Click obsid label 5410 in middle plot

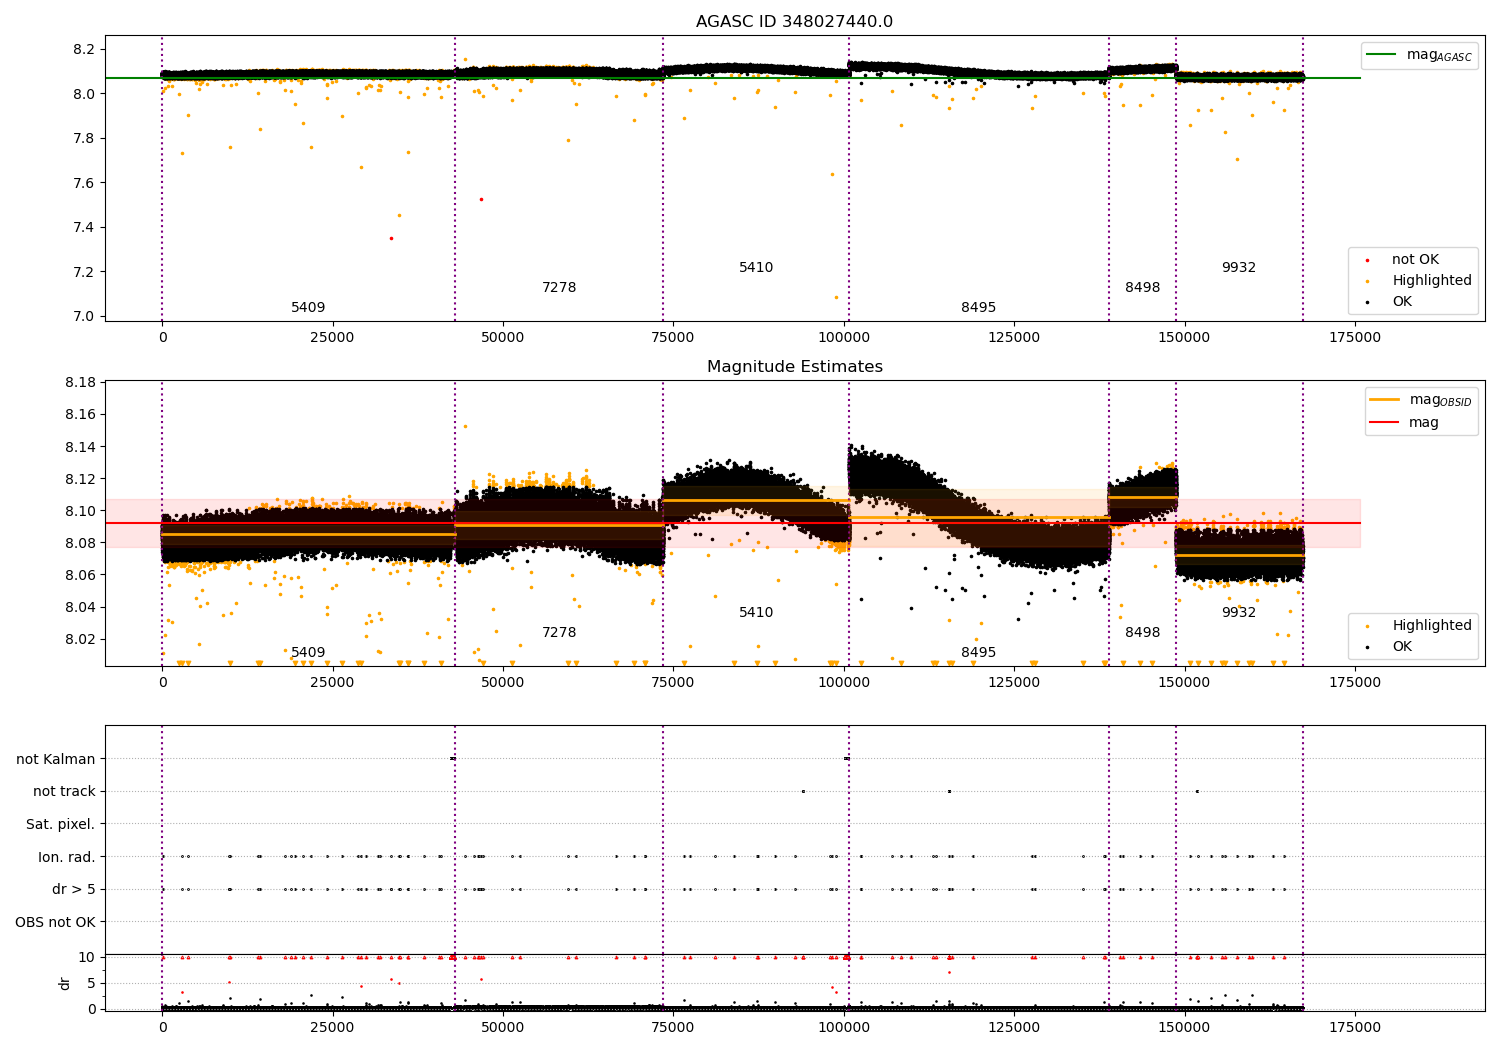coord(756,613)
